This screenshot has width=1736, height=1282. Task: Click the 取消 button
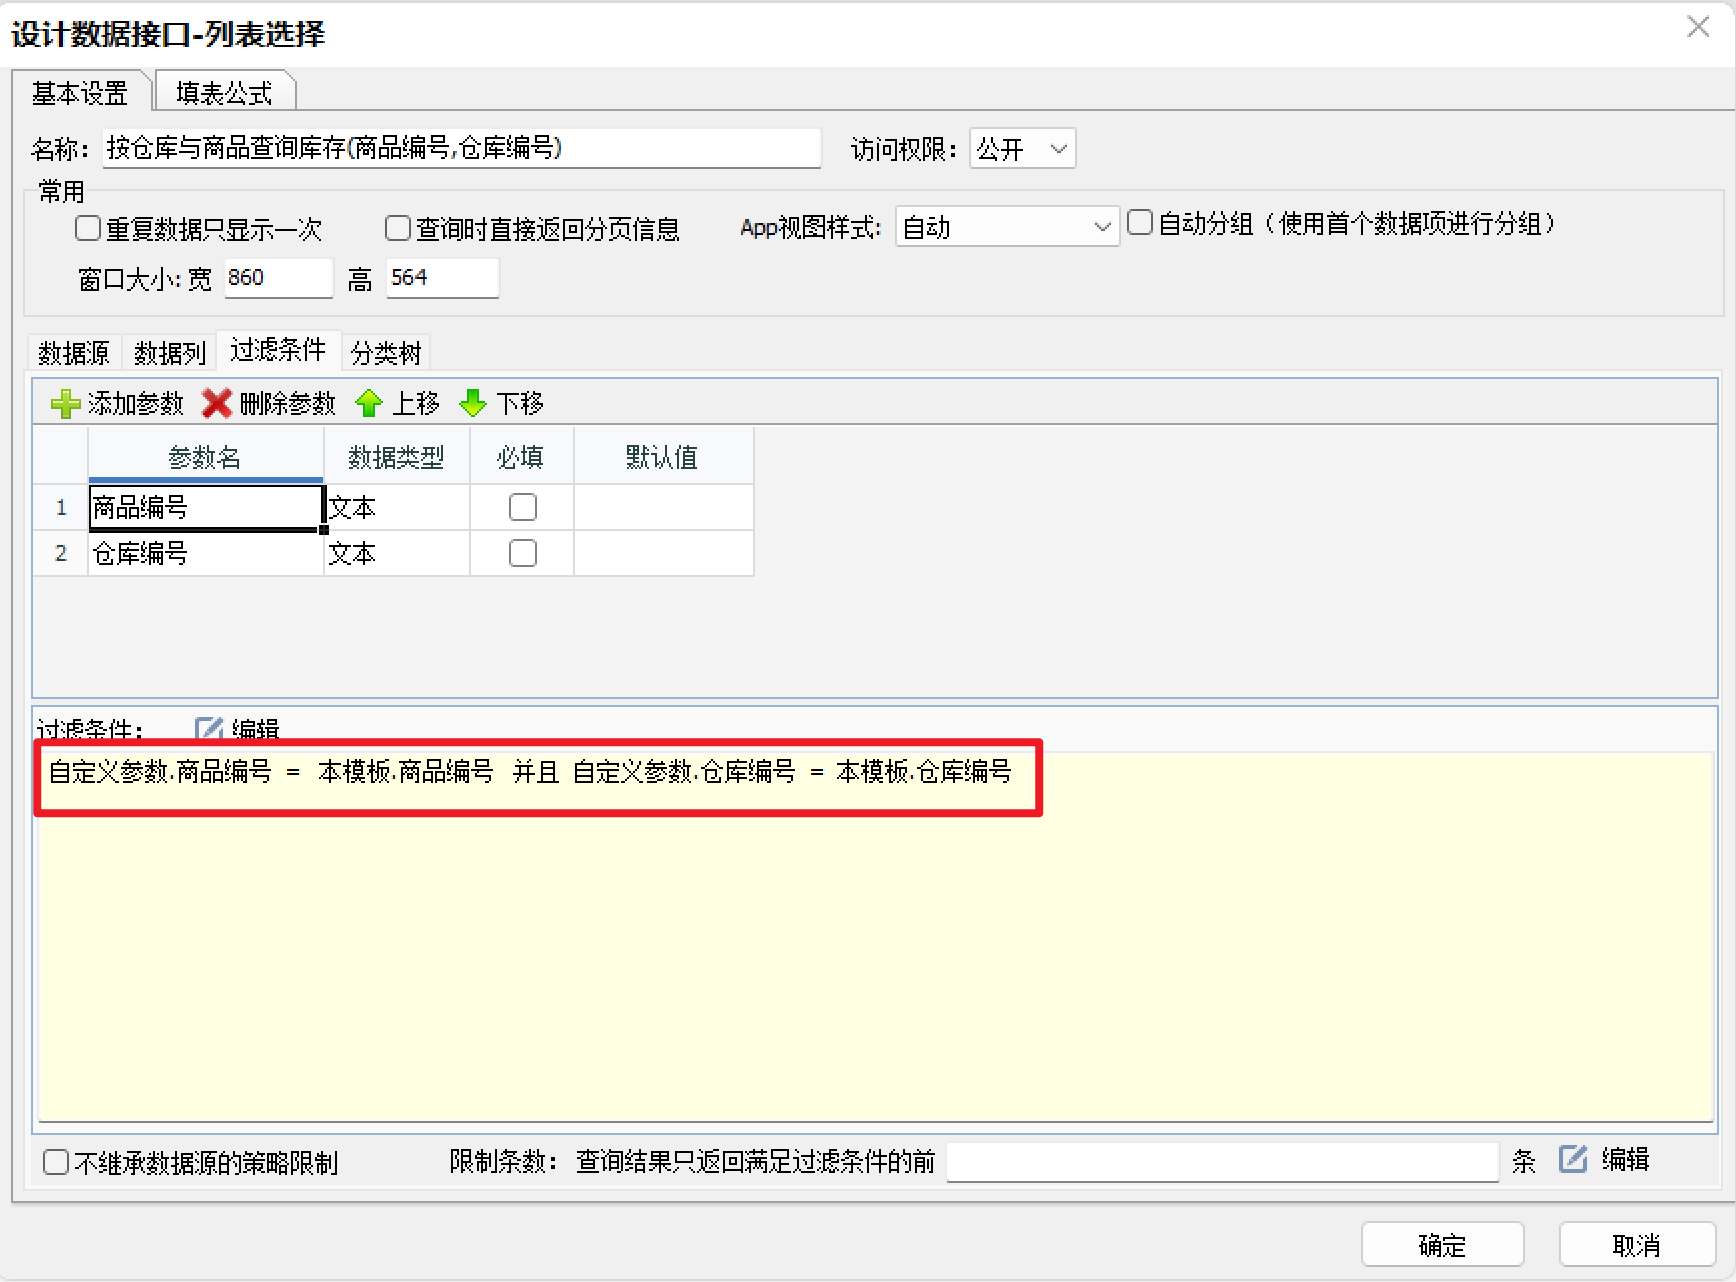tap(1637, 1245)
